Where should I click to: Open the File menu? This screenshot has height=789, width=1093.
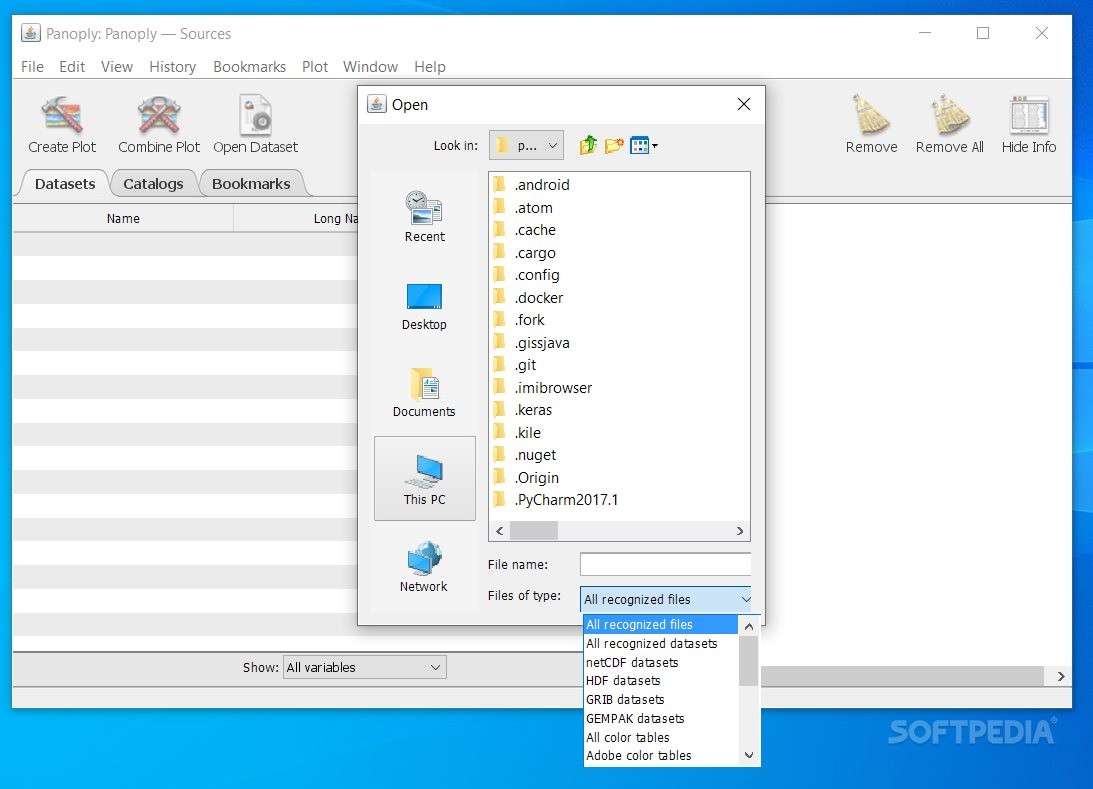click(32, 67)
